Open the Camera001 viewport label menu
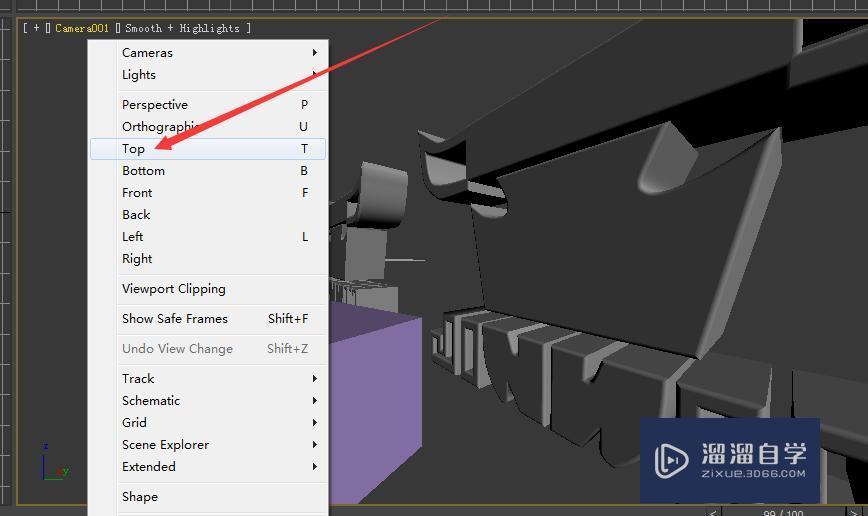Viewport: 868px width, 516px height. click(82, 28)
